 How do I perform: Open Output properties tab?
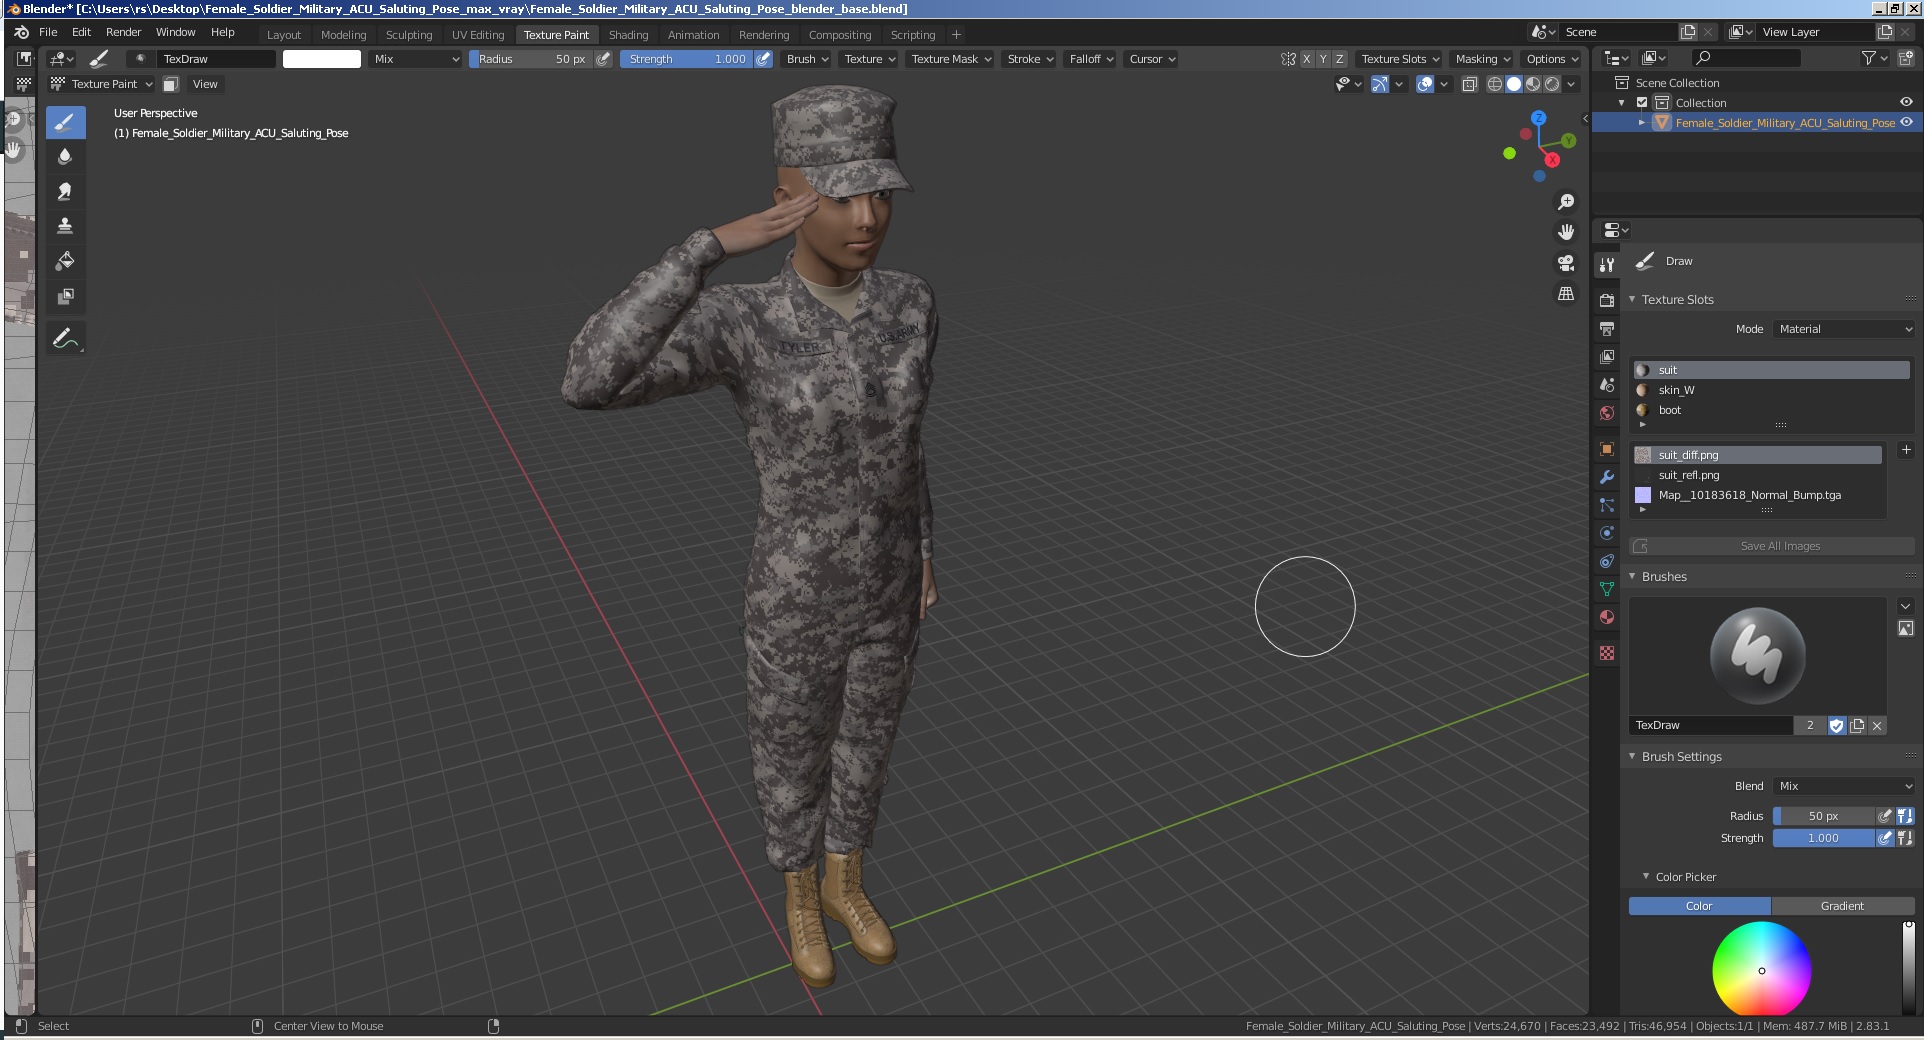click(1607, 328)
